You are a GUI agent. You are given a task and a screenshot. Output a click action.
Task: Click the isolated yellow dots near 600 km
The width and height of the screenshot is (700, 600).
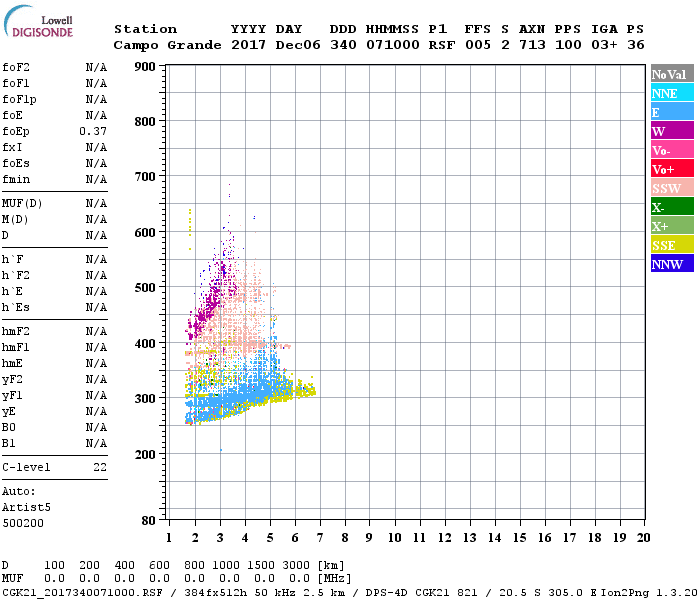pos(190,228)
